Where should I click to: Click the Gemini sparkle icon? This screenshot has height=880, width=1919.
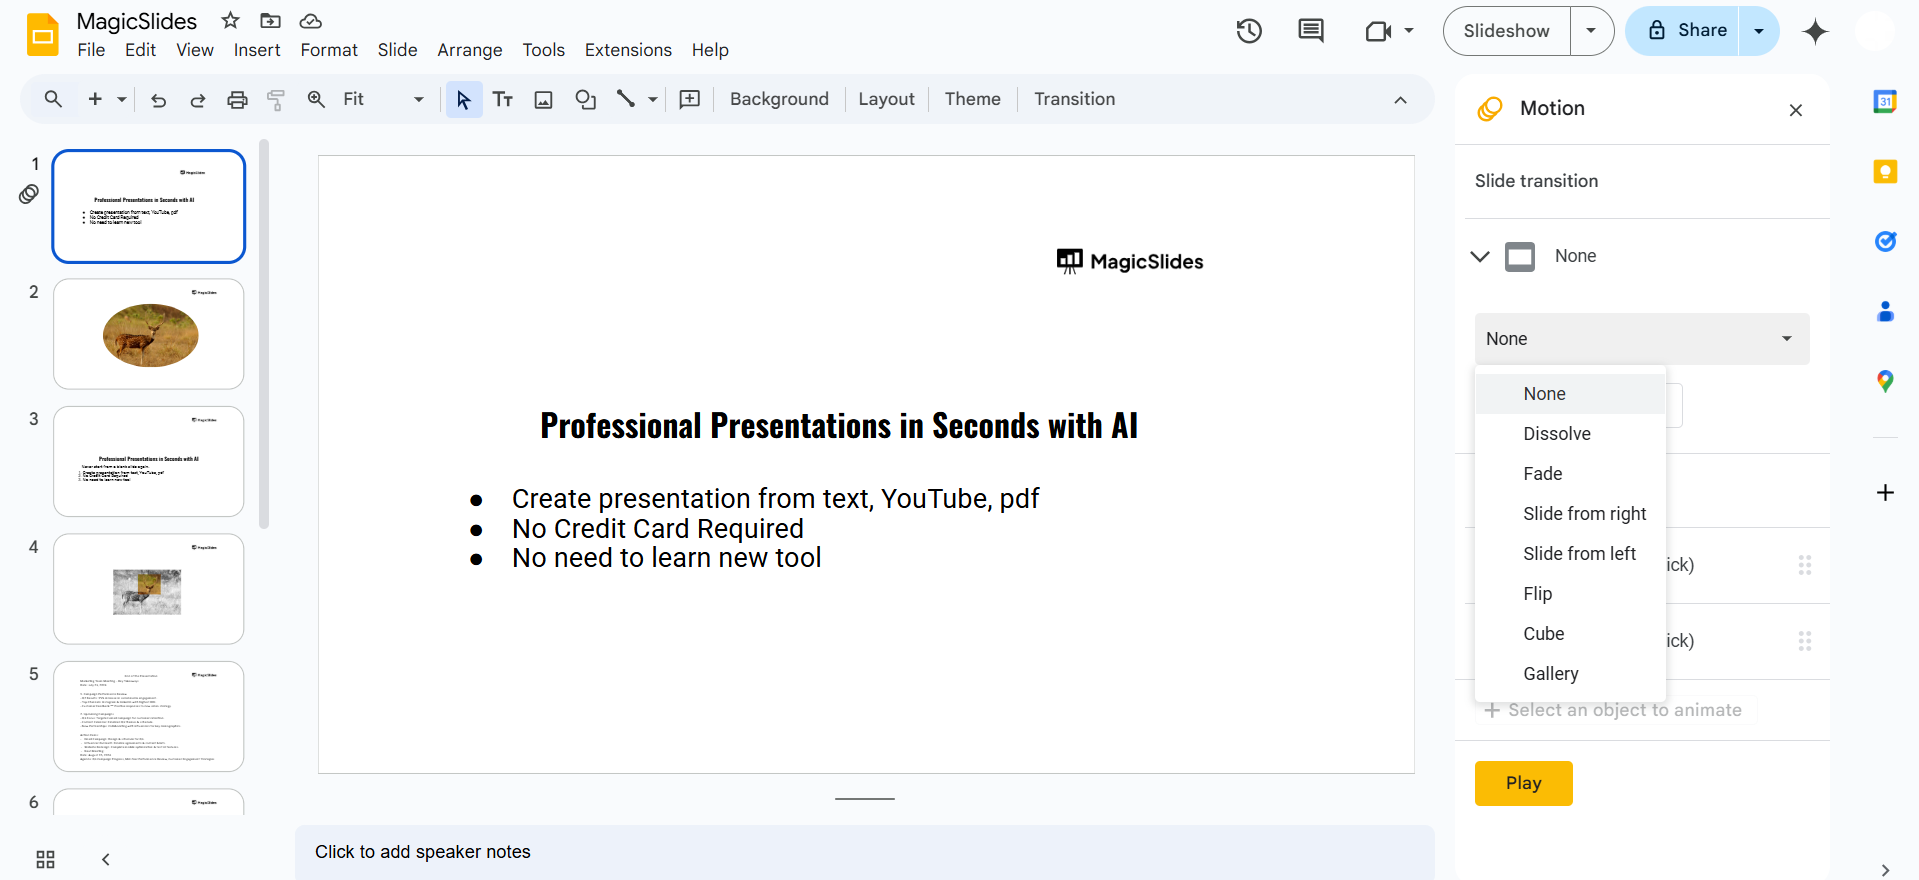1815,31
